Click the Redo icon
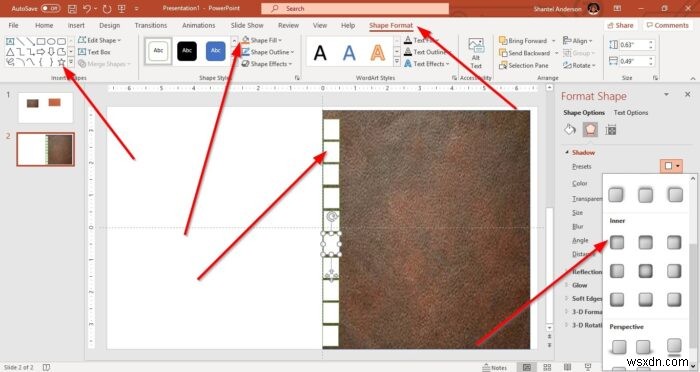This screenshot has width=700, height=372. pyautogui.click(x=107, y=8)
